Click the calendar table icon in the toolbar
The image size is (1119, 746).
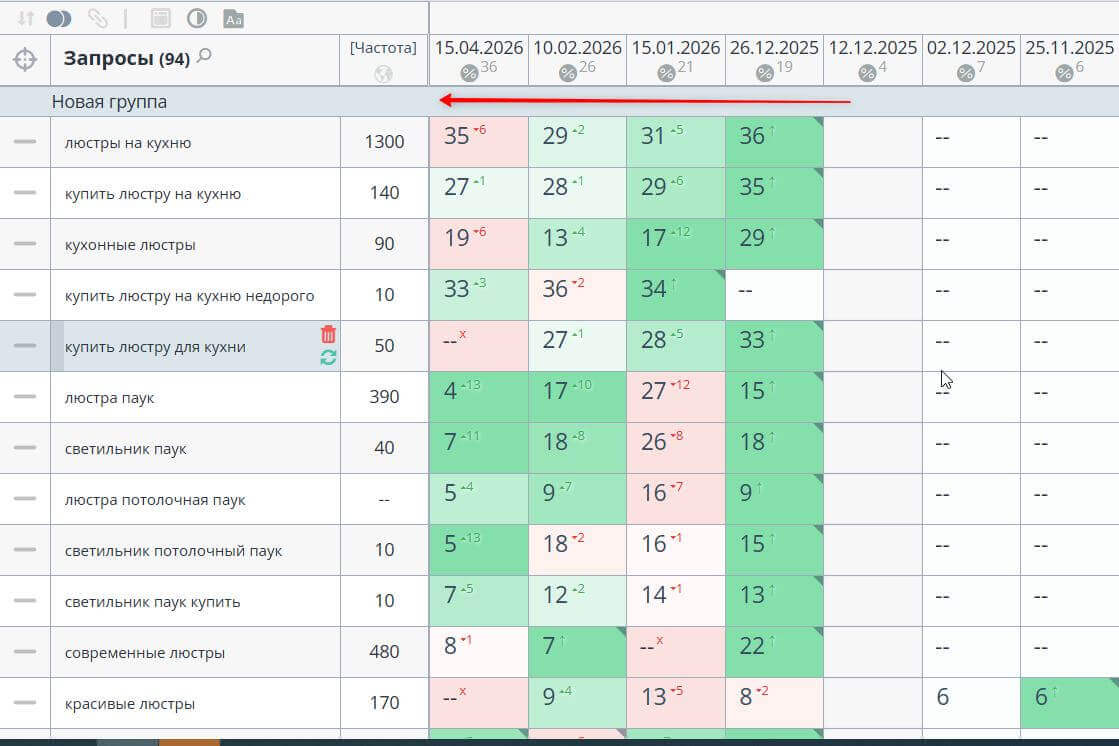(159, 18)
